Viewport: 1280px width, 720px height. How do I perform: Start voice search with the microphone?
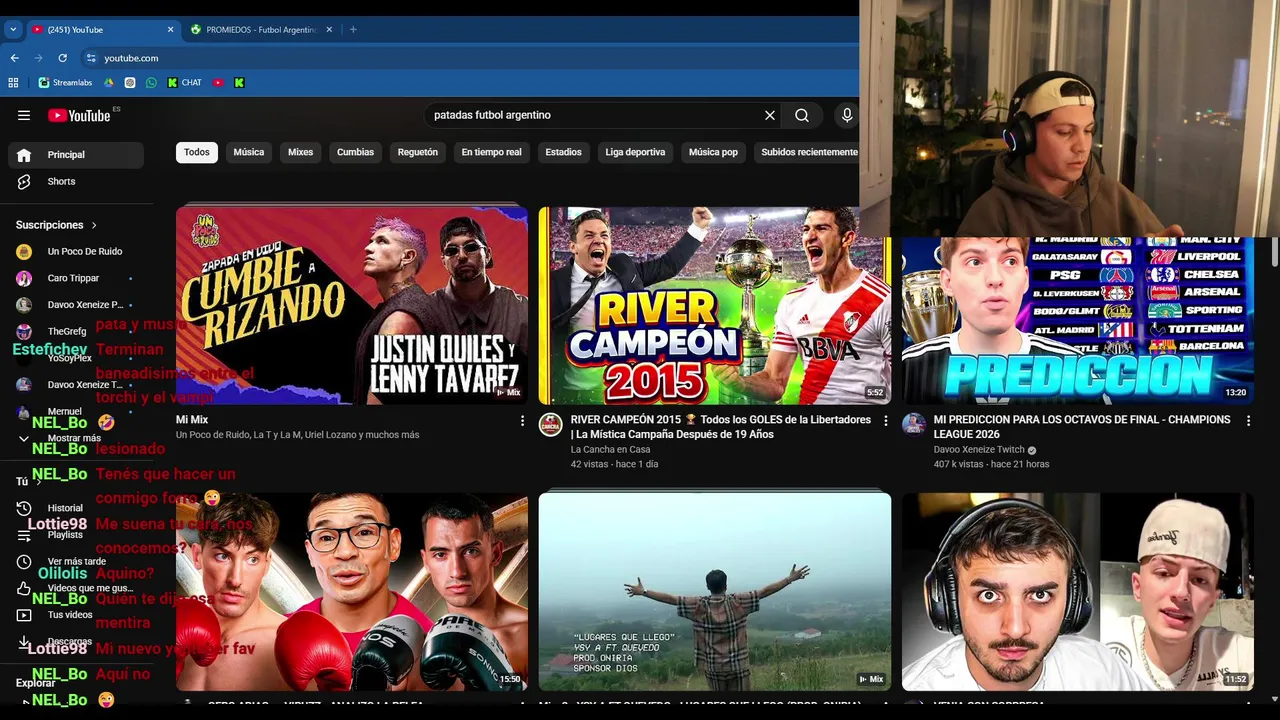847,115
